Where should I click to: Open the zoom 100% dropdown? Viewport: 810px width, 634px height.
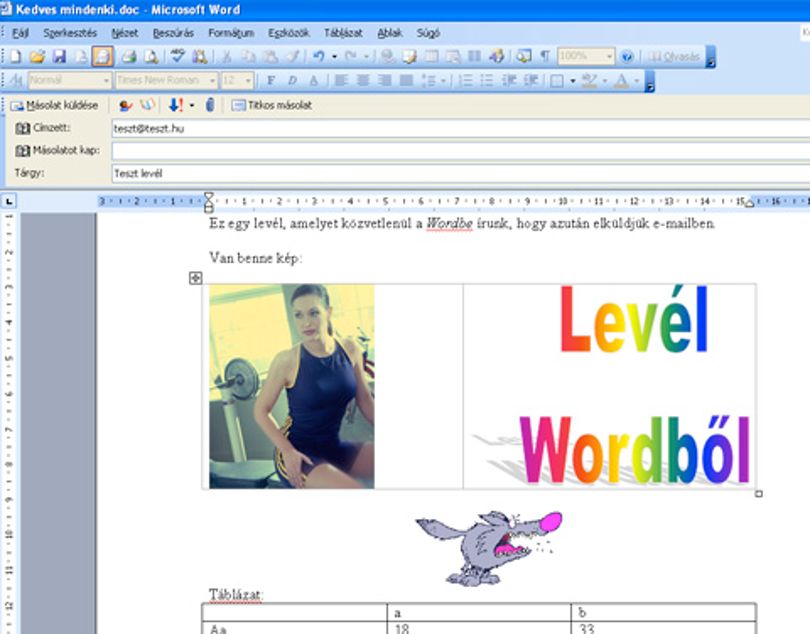610,56
